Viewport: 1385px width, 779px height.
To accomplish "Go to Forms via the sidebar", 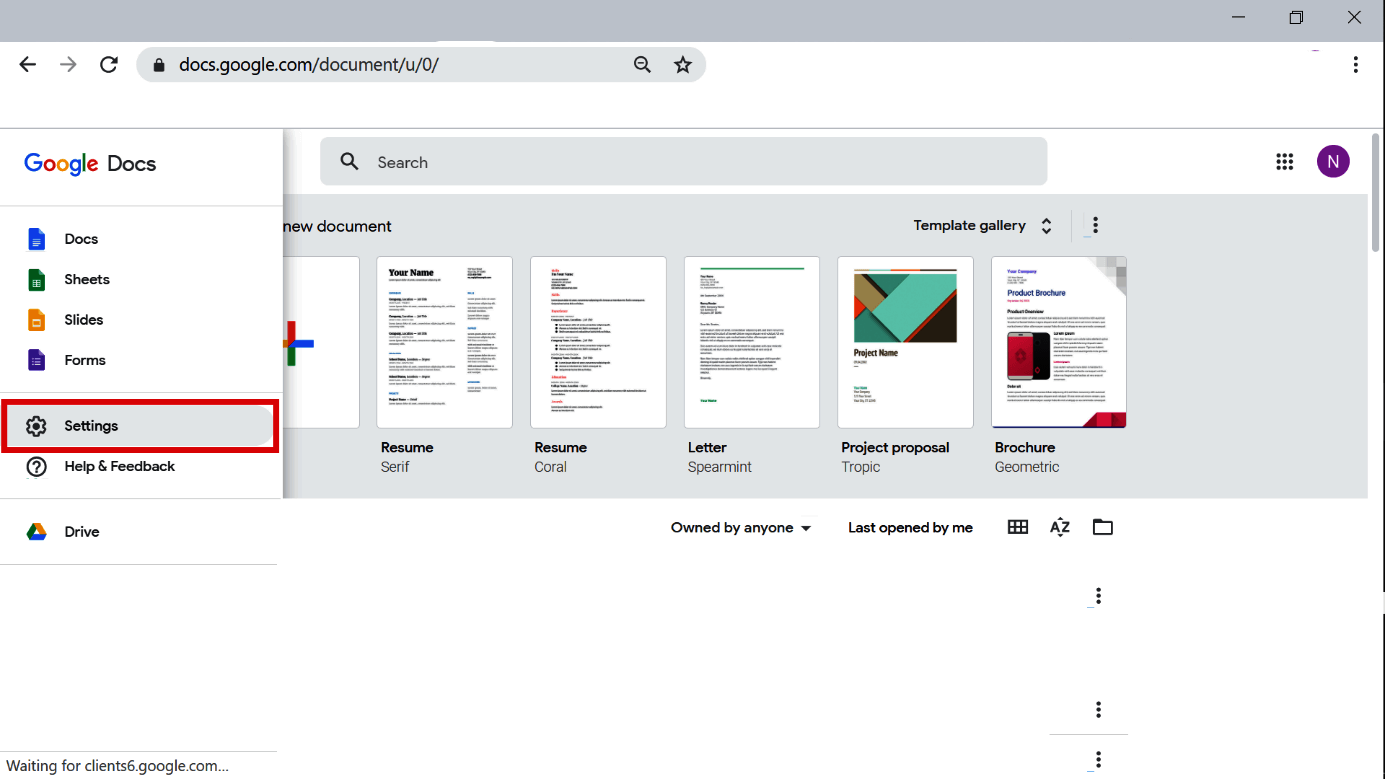I will [85, 360].
